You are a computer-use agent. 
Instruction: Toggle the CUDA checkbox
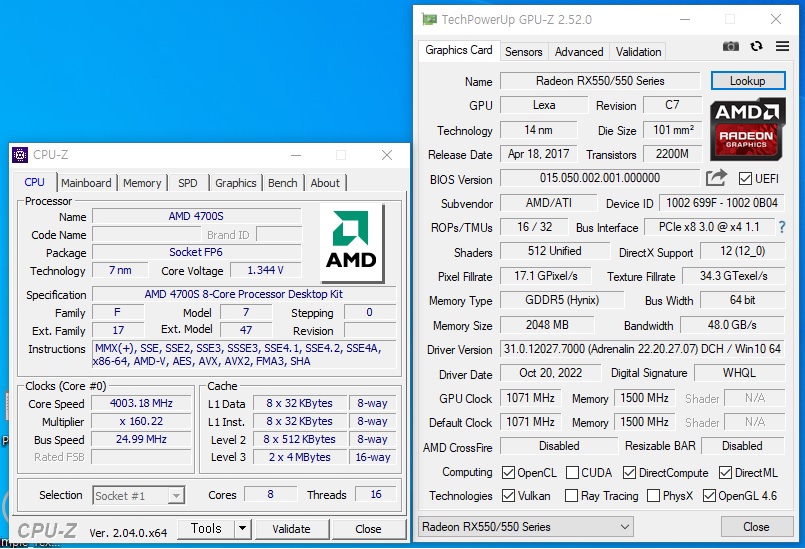coord(572,472)
